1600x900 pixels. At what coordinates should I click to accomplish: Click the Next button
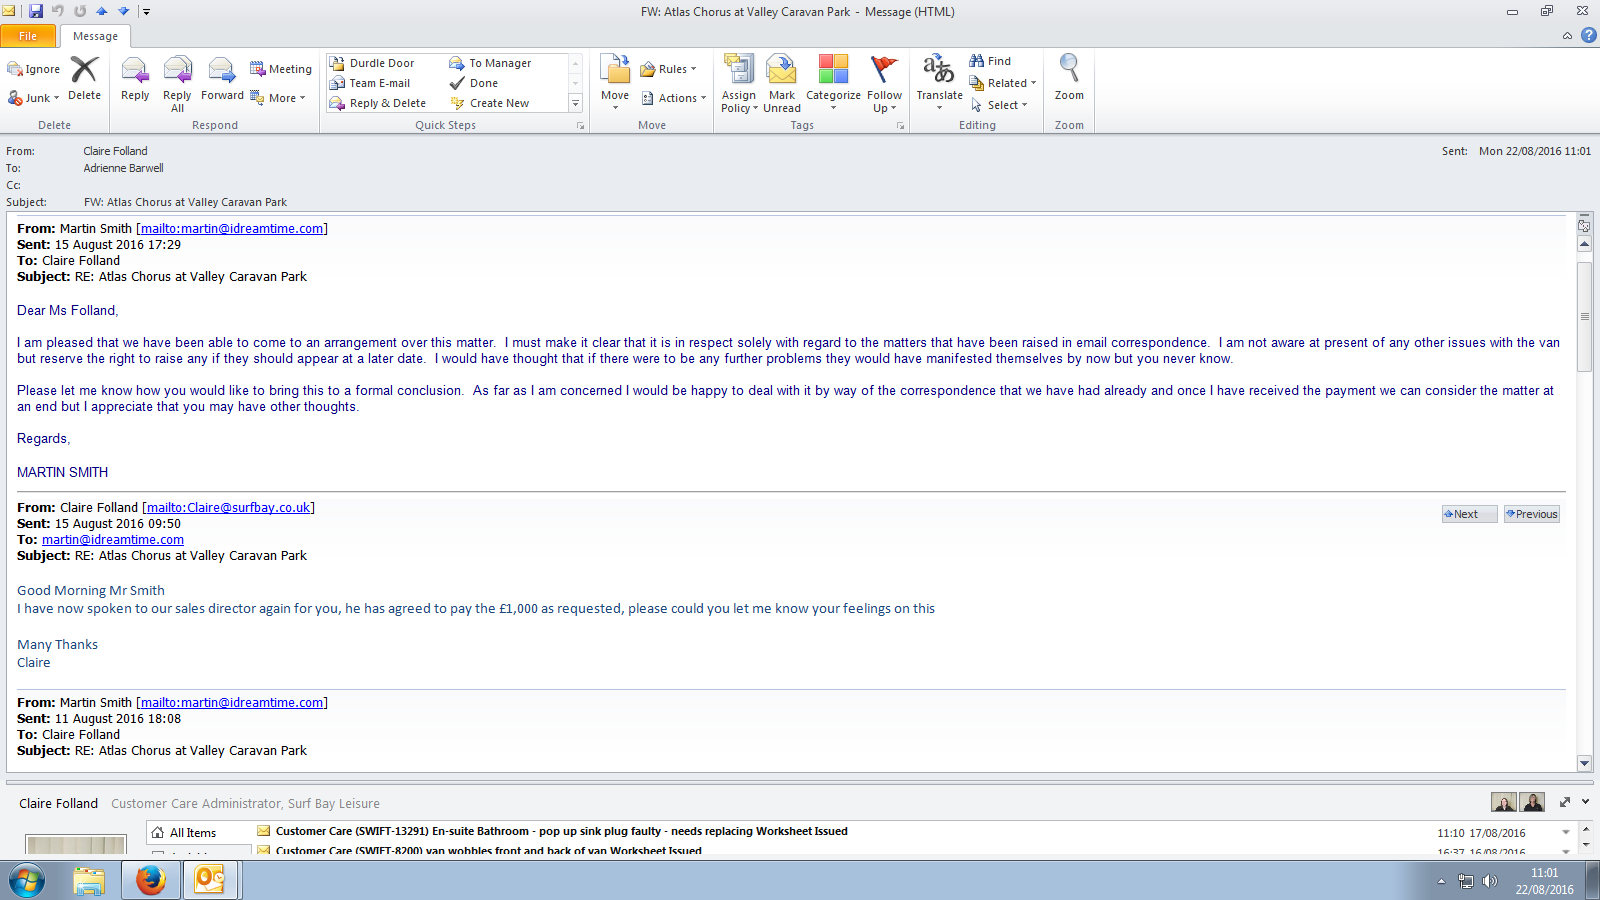click(x=1469, y=514)
